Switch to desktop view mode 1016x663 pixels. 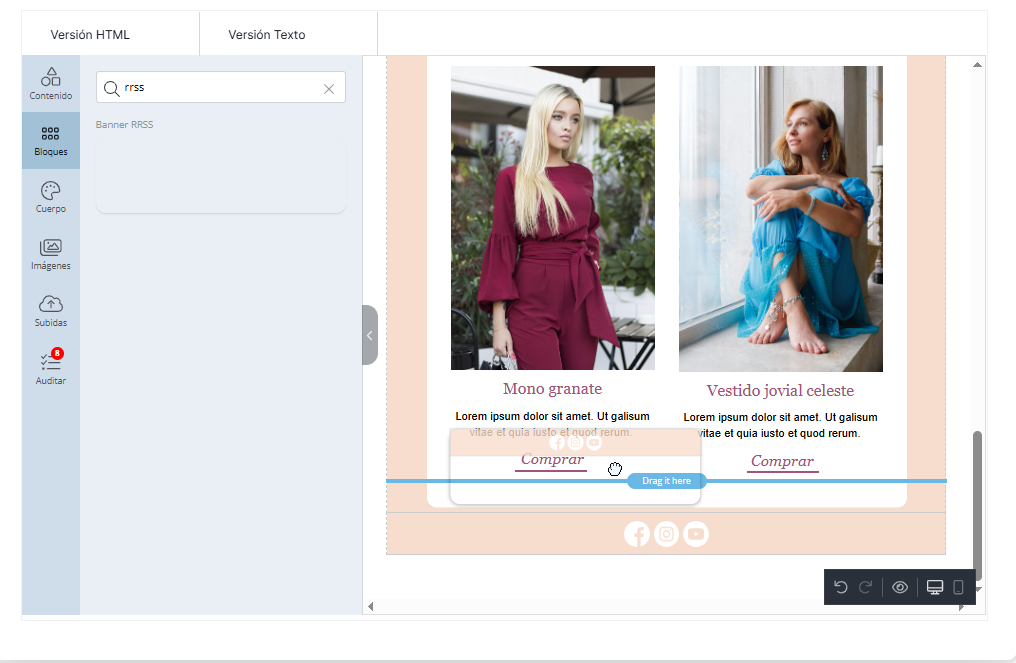tap(935, 587)
